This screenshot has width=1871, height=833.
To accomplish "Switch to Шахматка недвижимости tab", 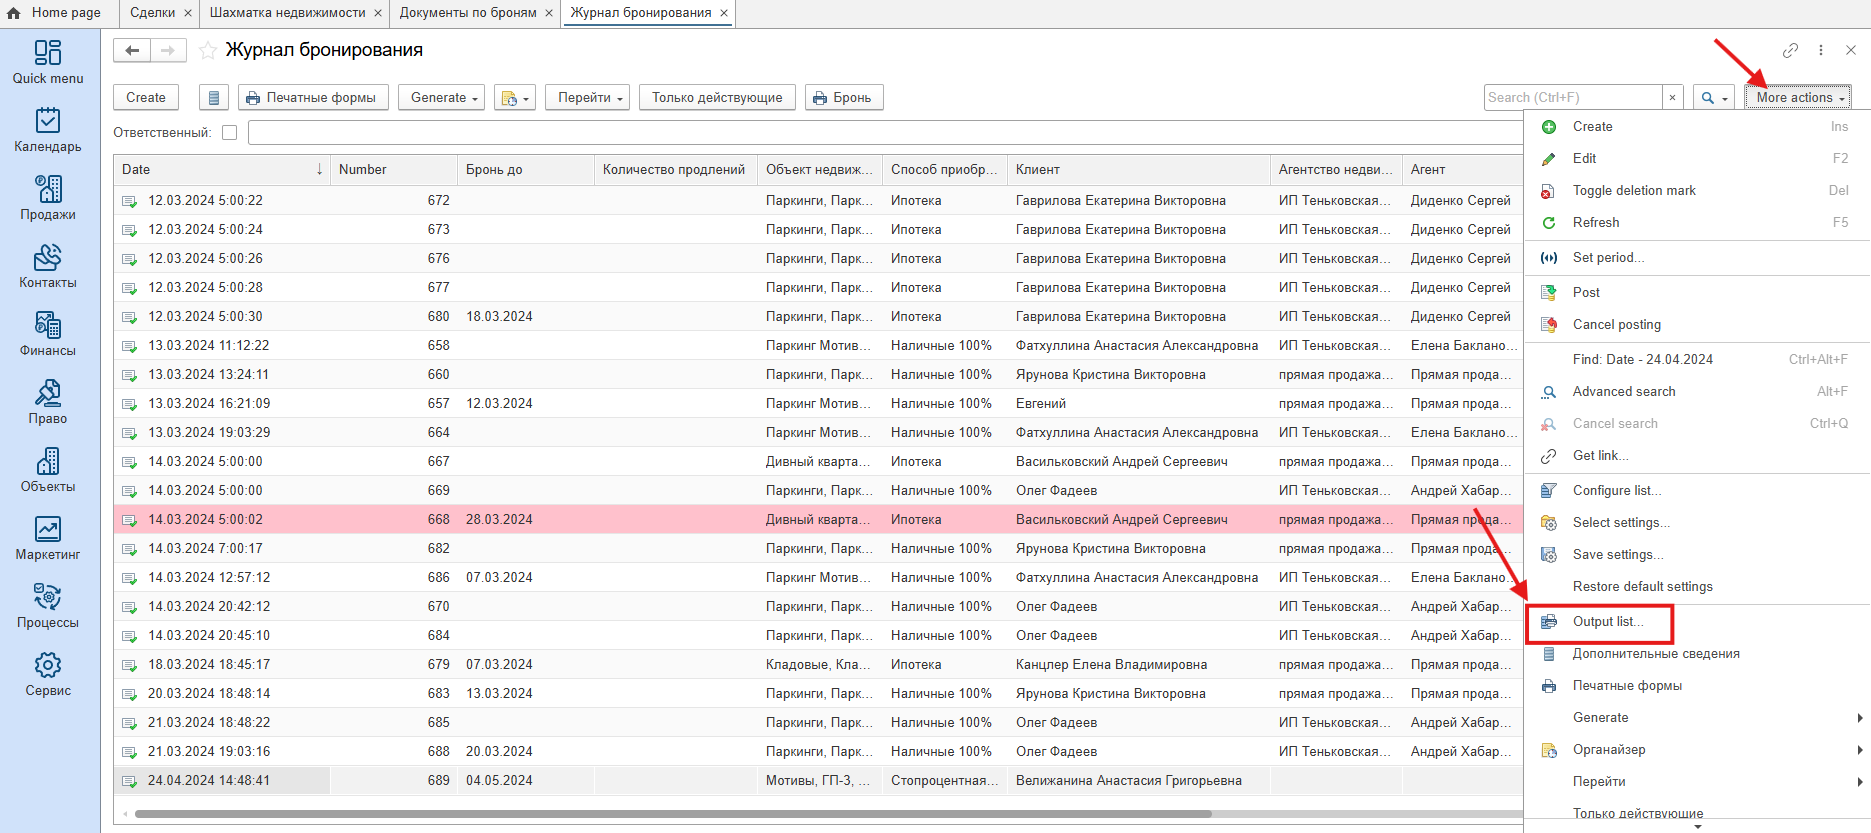I will [287, 13].
